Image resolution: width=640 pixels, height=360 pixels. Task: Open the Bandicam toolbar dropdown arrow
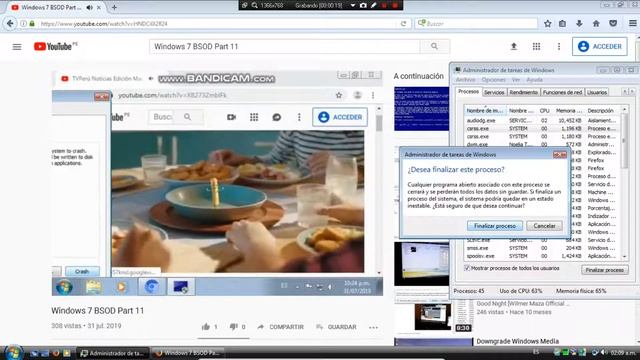pyautogui.click(x=353, y=5)
